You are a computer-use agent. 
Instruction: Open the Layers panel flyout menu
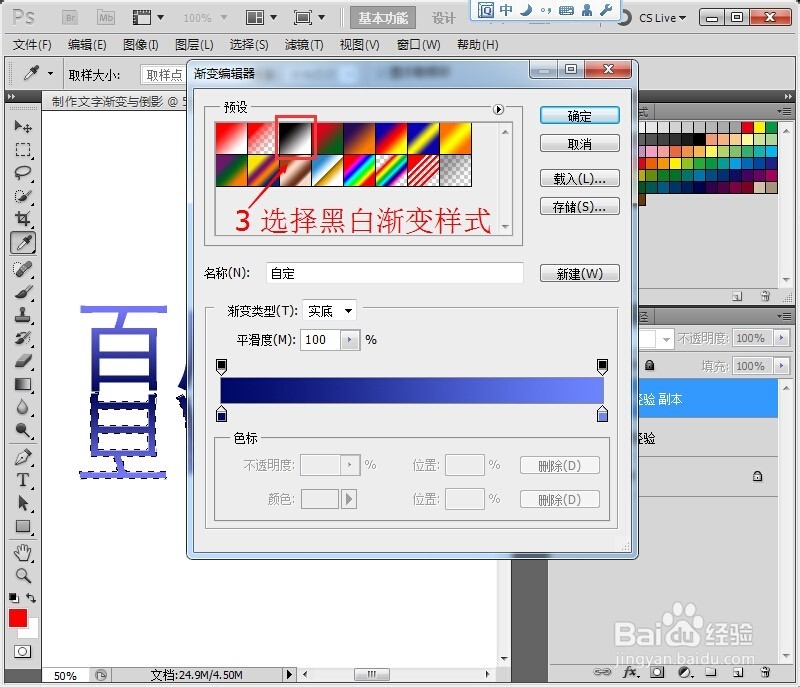pos(786,314)
